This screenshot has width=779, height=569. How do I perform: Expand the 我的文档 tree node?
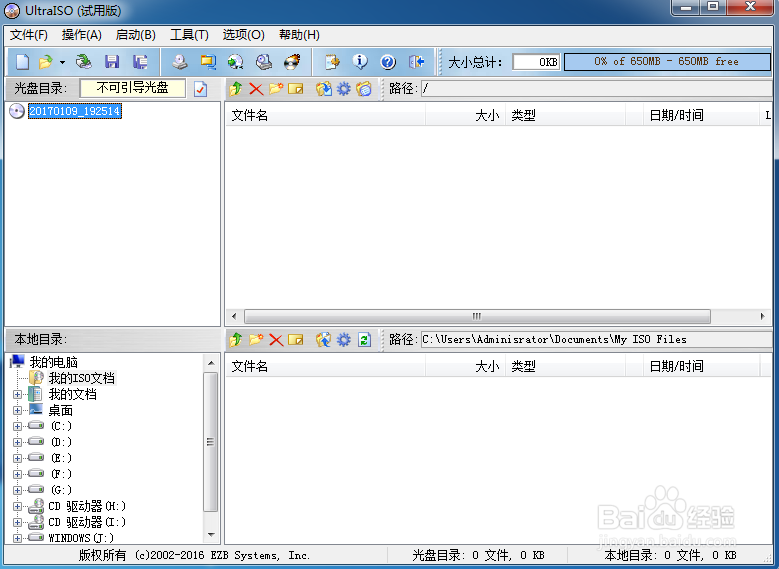click(17, 395)
